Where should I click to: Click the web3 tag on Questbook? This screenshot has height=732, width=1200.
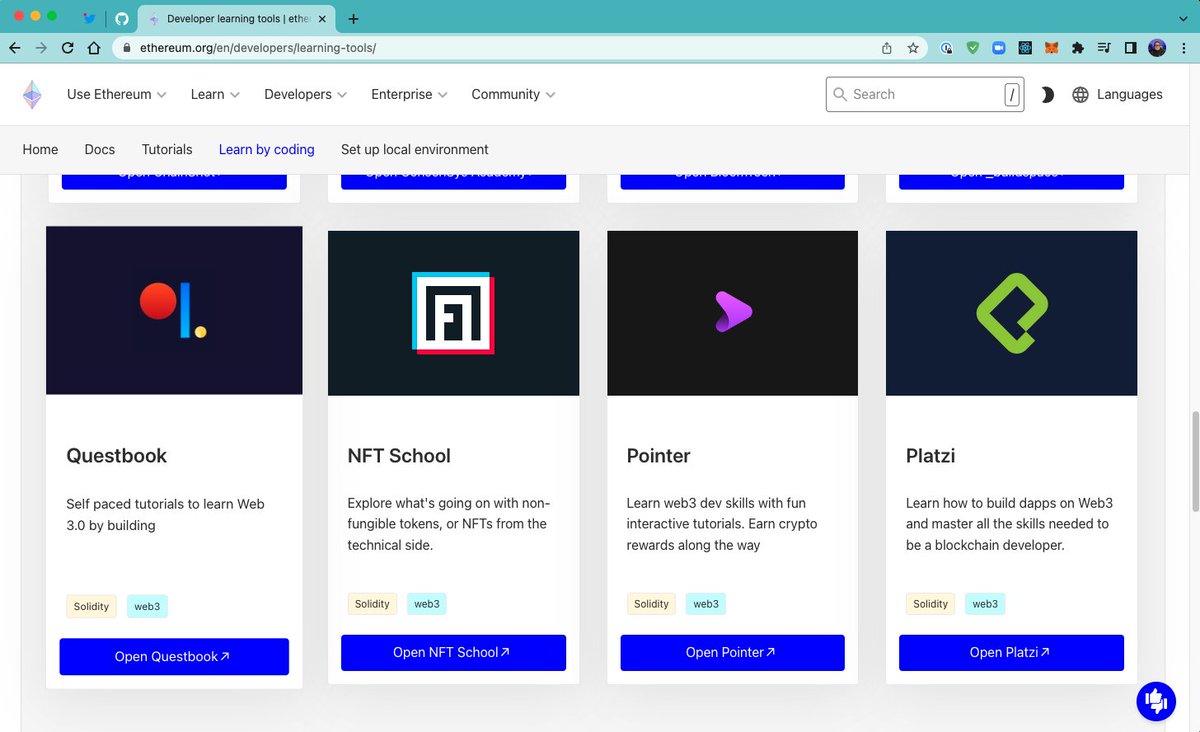[x=147, y=607]
